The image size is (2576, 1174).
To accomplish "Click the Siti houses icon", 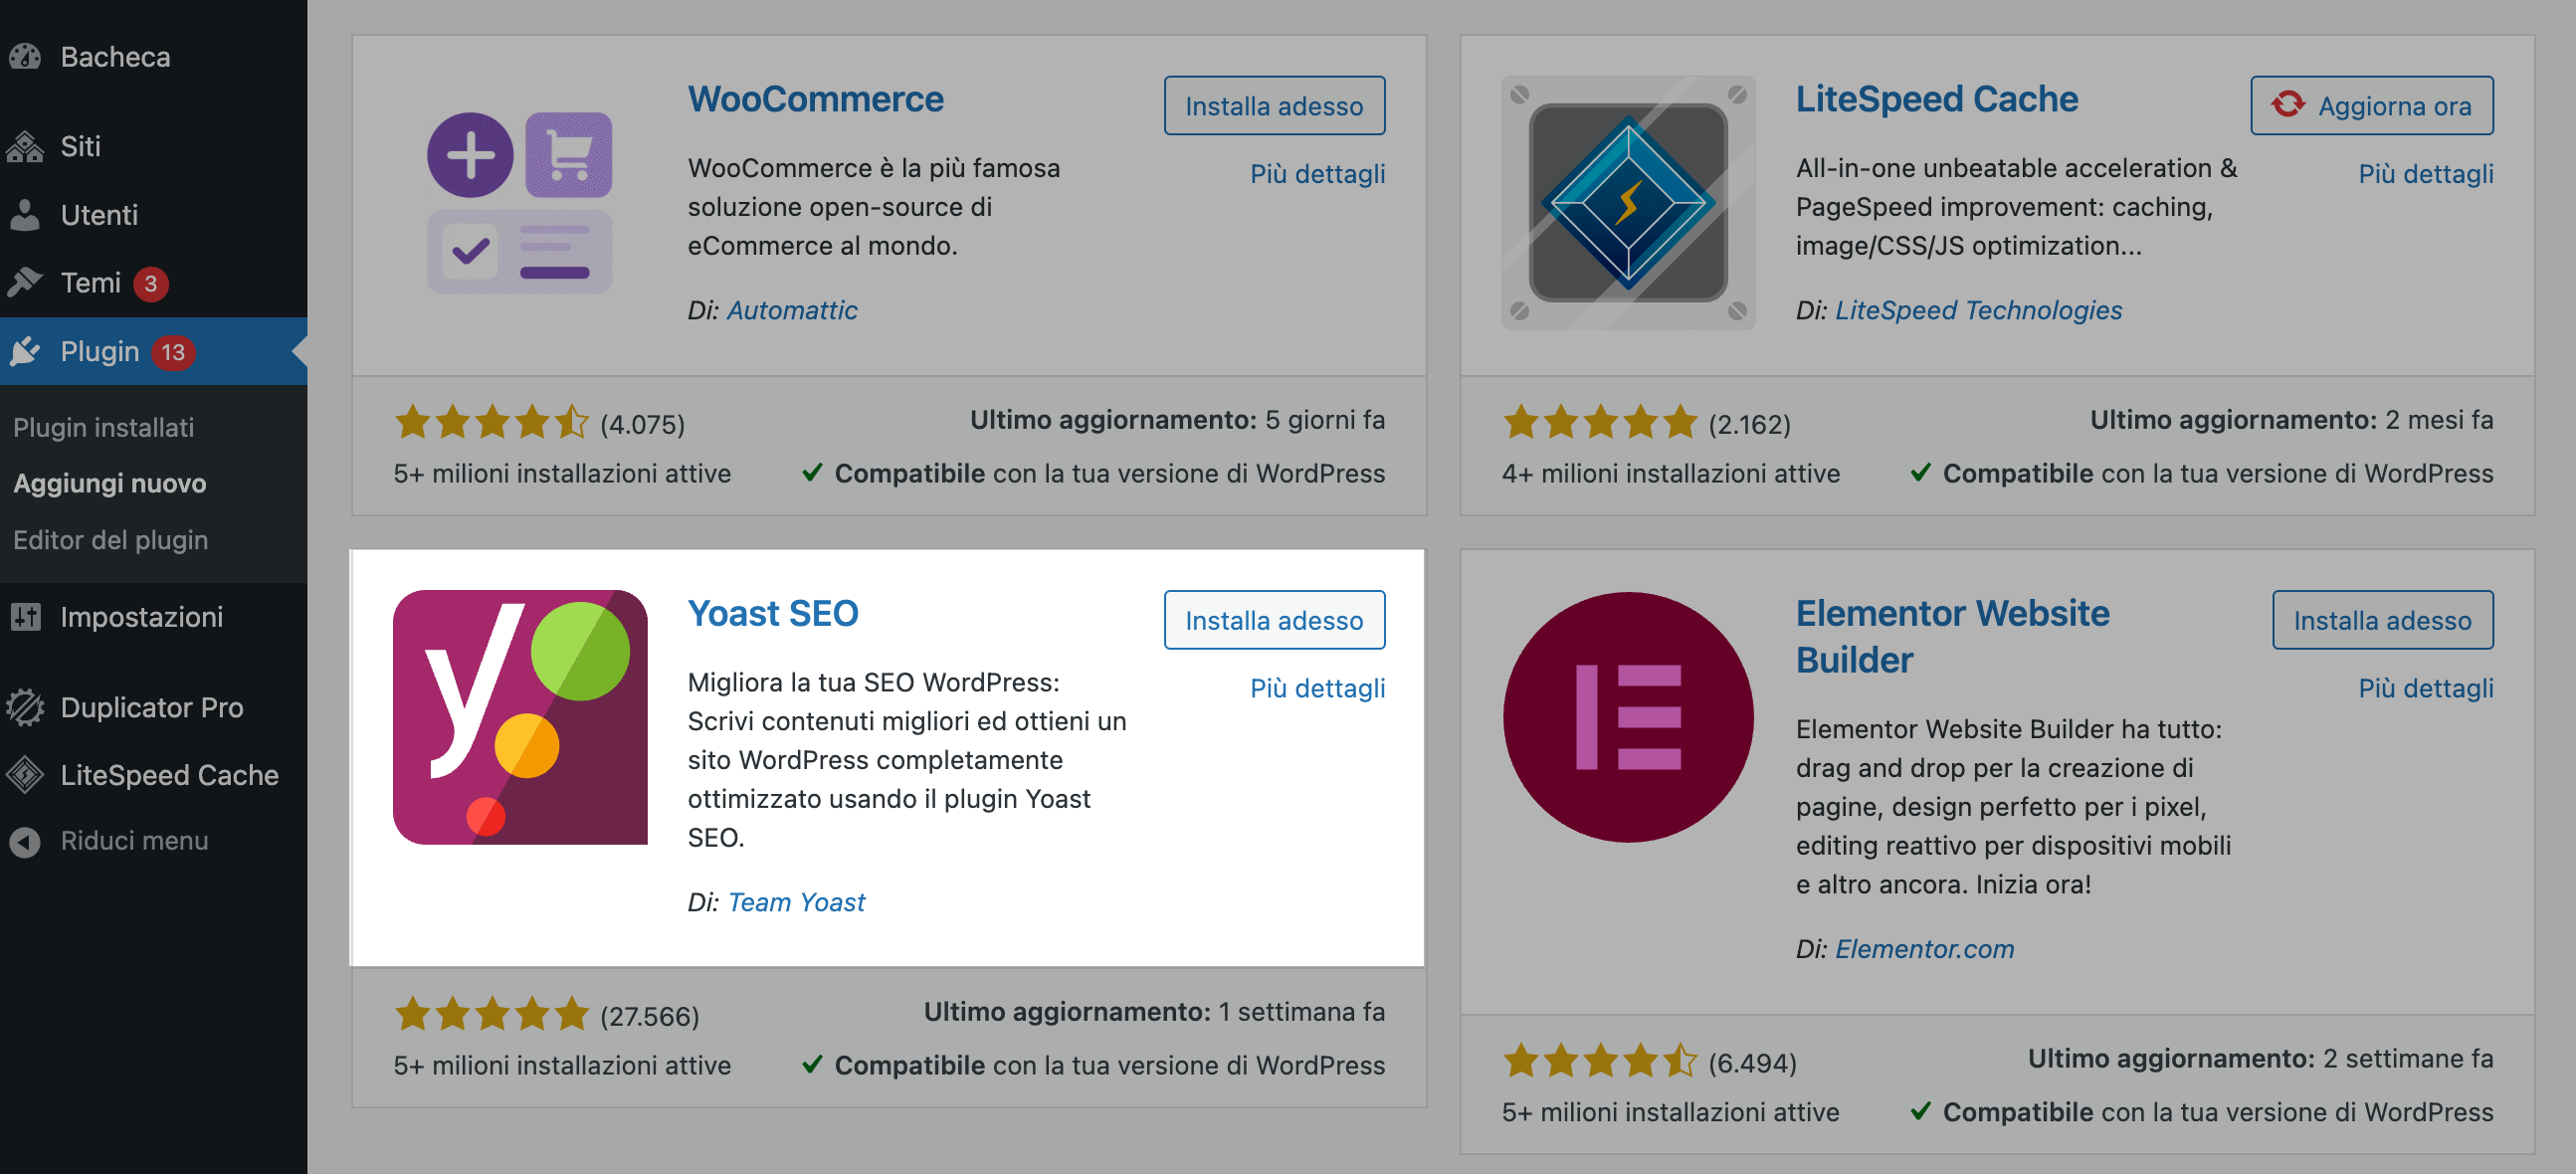I will (x=25, y=146).
